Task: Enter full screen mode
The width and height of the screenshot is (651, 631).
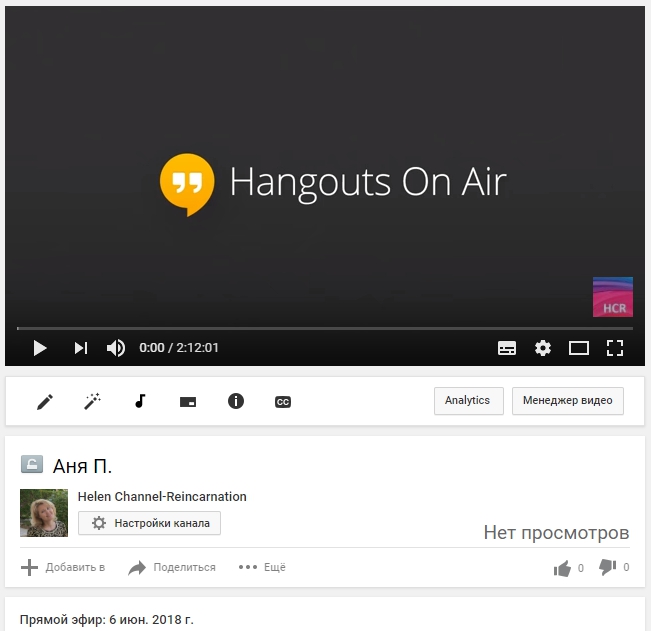Action: [615, 348]
